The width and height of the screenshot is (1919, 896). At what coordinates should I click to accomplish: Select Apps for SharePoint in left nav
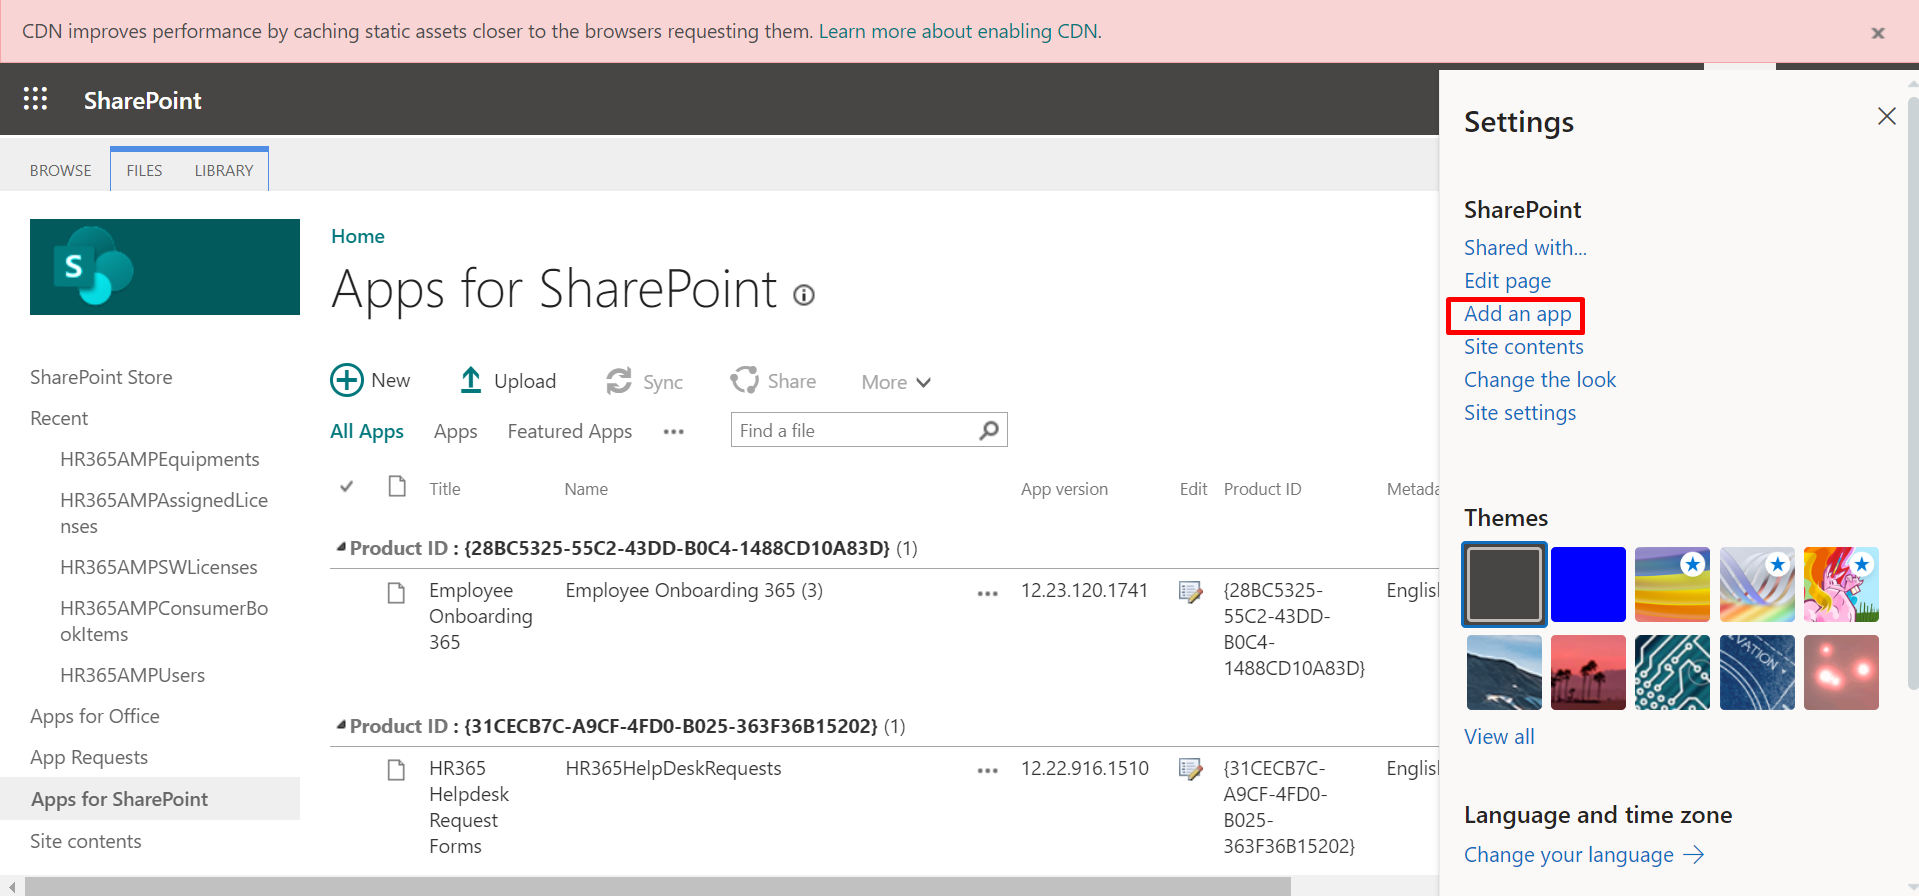point(150,799)
